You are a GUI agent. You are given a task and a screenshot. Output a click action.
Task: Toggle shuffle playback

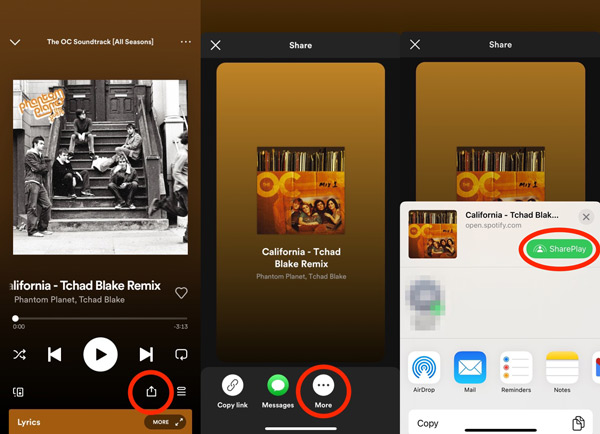[x=20, y=354]
